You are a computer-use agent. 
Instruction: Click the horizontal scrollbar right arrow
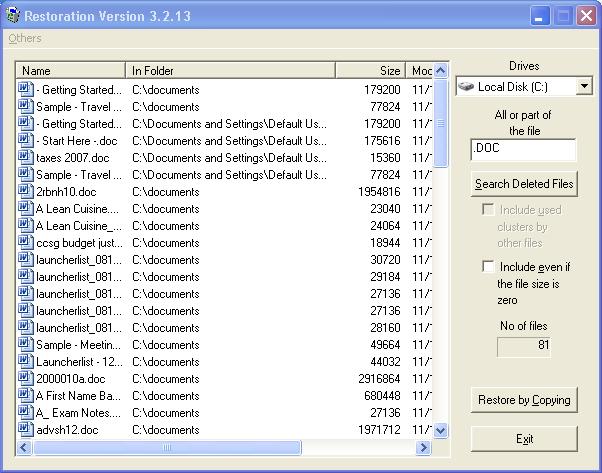[423, 447]
